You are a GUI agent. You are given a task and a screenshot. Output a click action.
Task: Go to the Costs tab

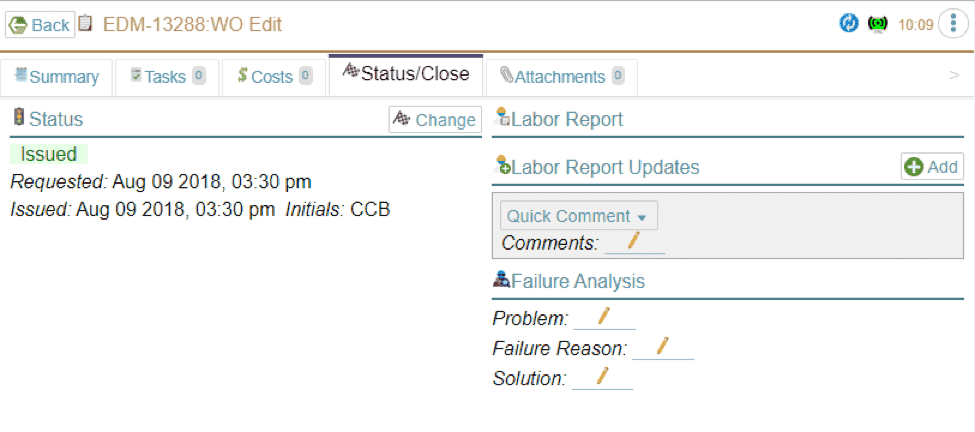[x=274, y=77]
